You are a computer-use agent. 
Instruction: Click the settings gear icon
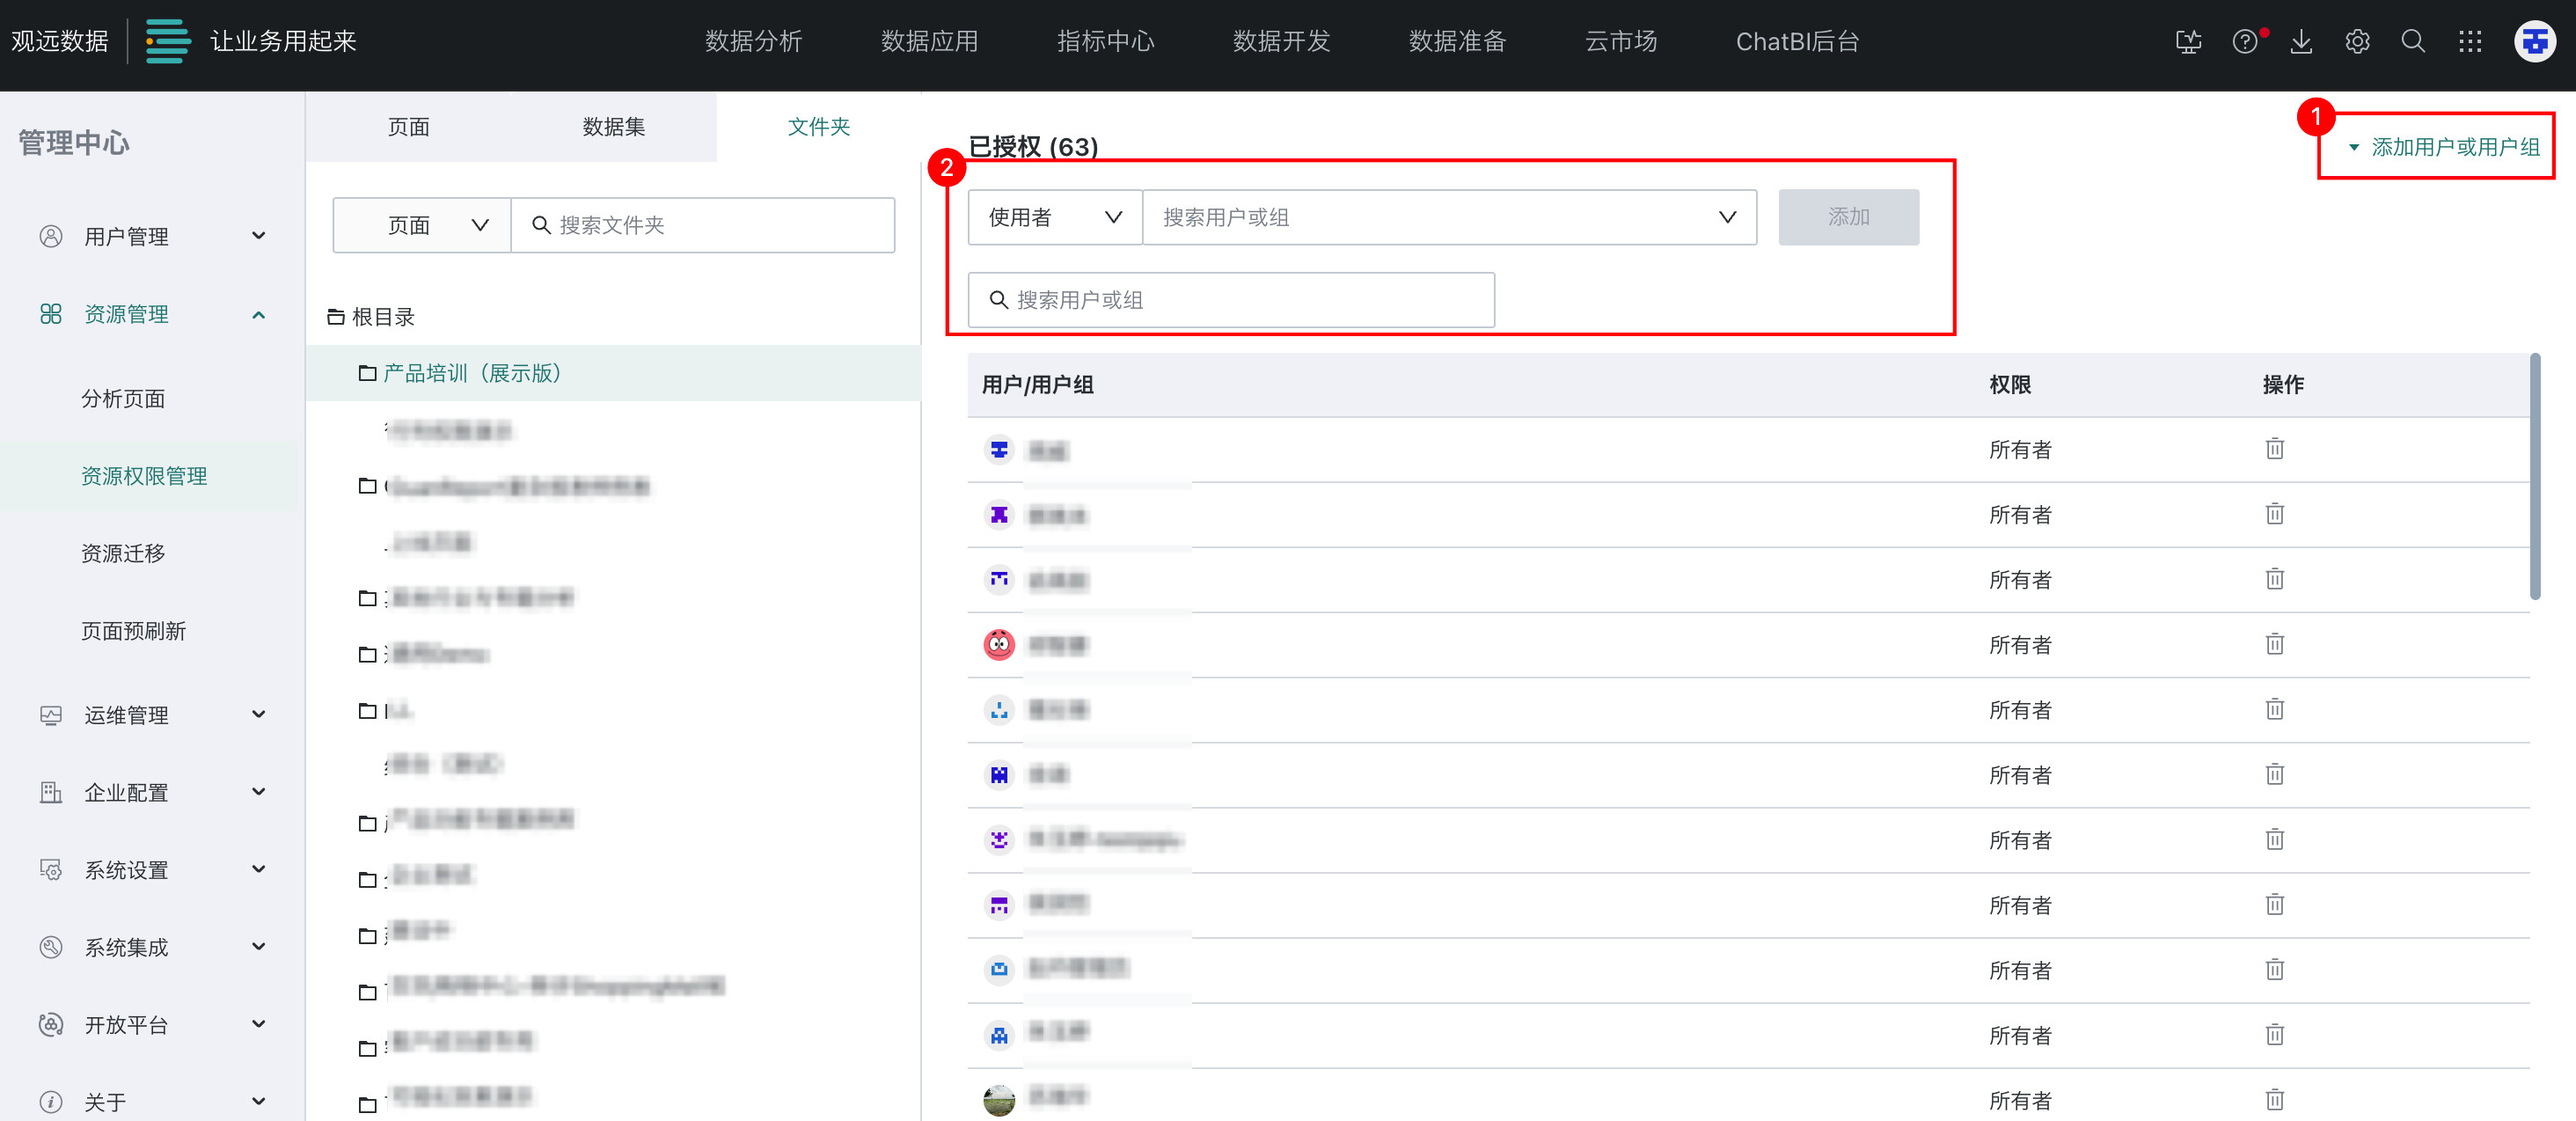click(x=2357, y=41)
